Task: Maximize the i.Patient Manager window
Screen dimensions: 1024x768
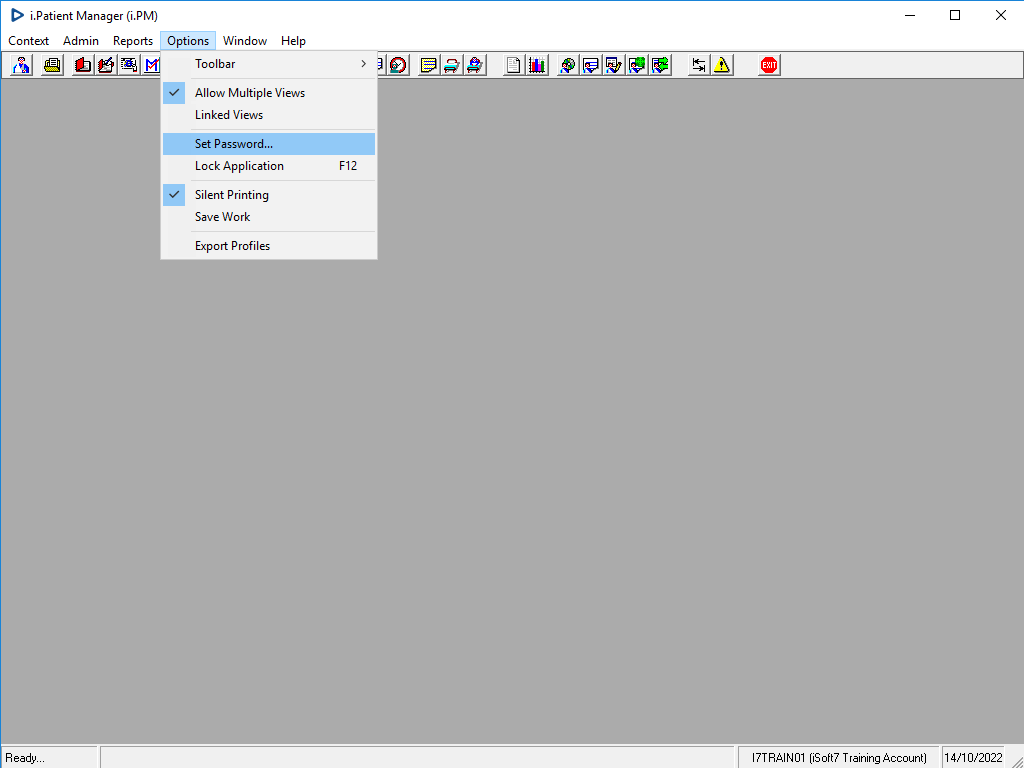Action: 955,15
